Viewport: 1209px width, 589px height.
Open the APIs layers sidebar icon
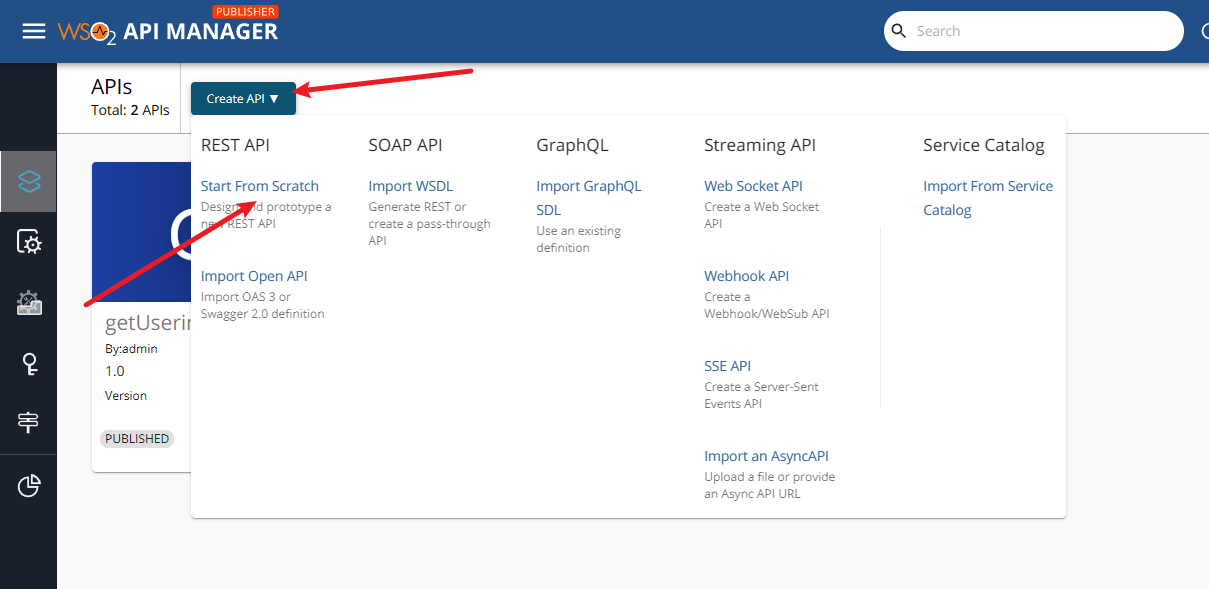(x=29, y=181)
